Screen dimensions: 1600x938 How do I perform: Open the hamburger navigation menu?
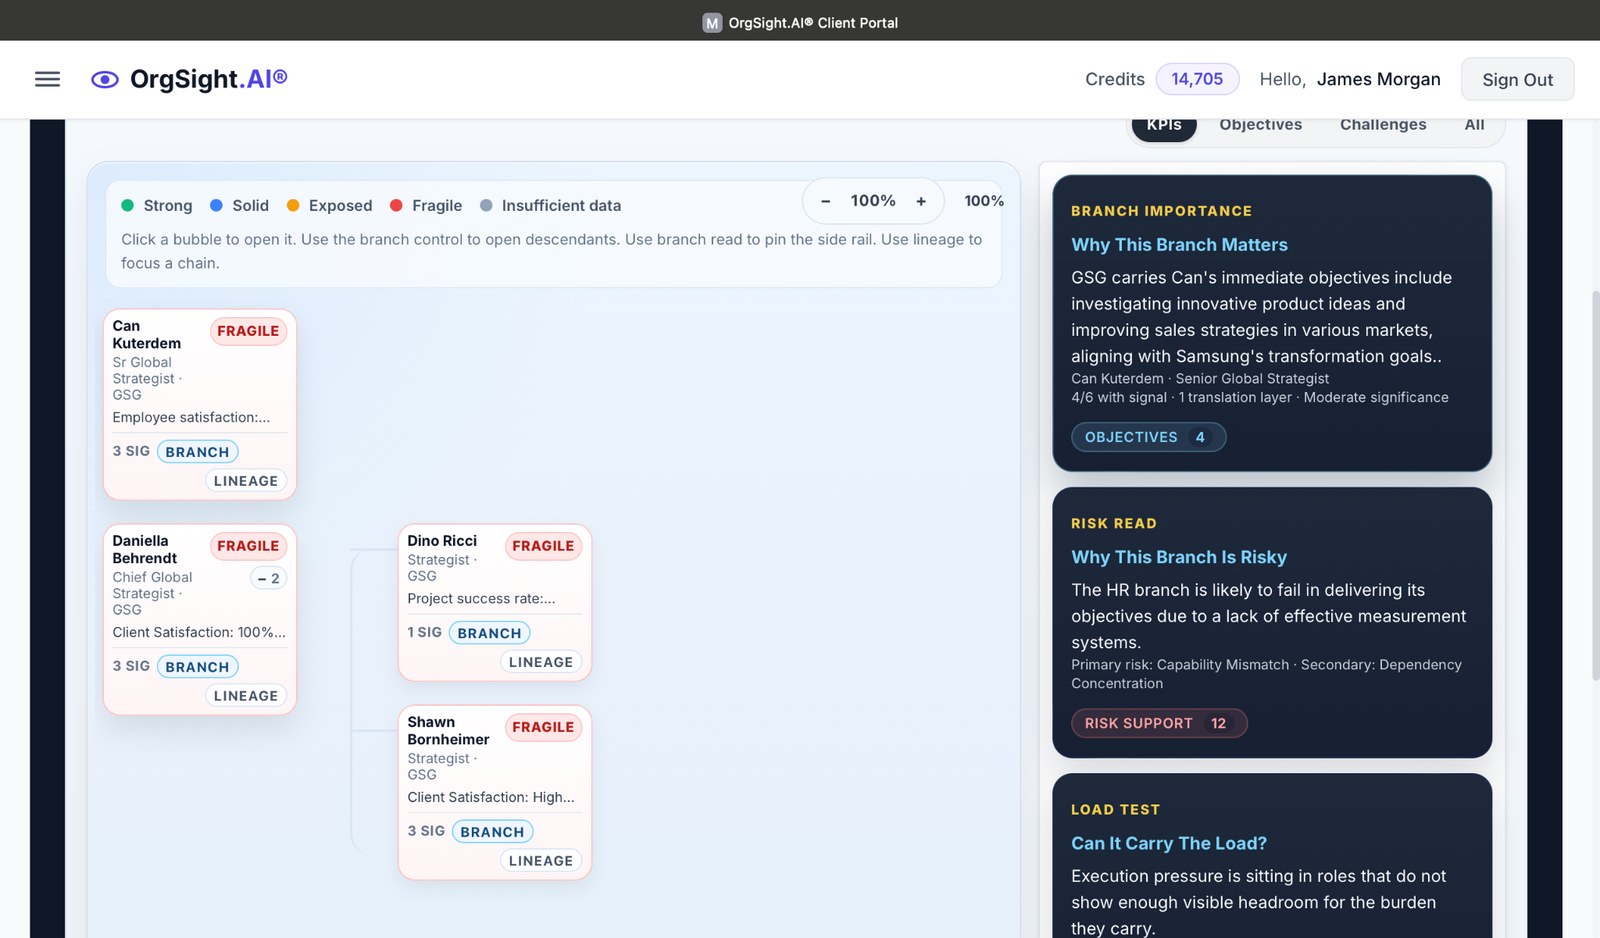tap(47, 79)
